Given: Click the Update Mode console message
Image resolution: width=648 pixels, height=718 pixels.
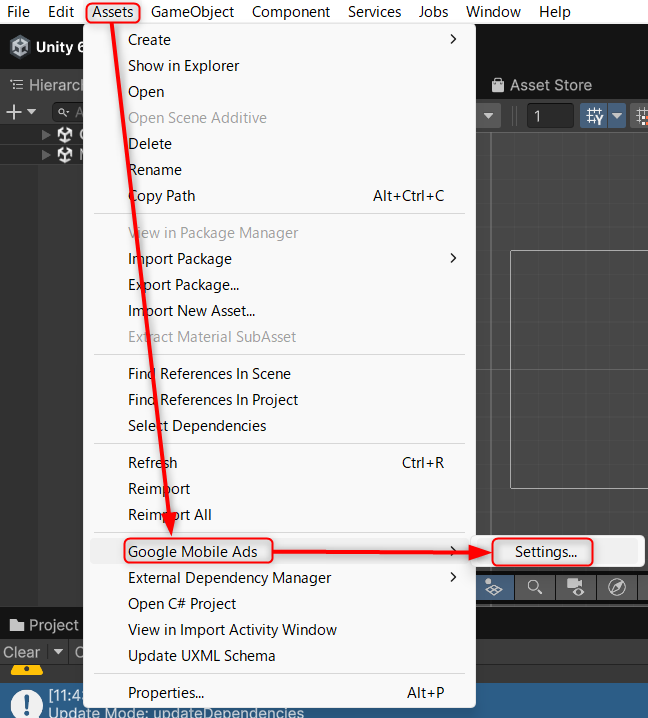Looking at the screenshot, I should click(x=175, y=713).
